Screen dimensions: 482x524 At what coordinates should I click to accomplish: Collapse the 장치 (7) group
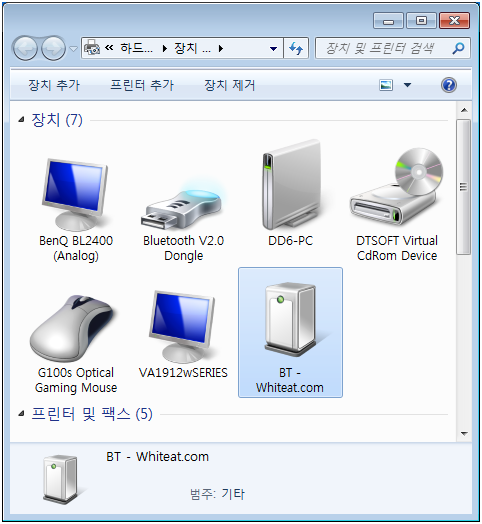tap(21, 119)
